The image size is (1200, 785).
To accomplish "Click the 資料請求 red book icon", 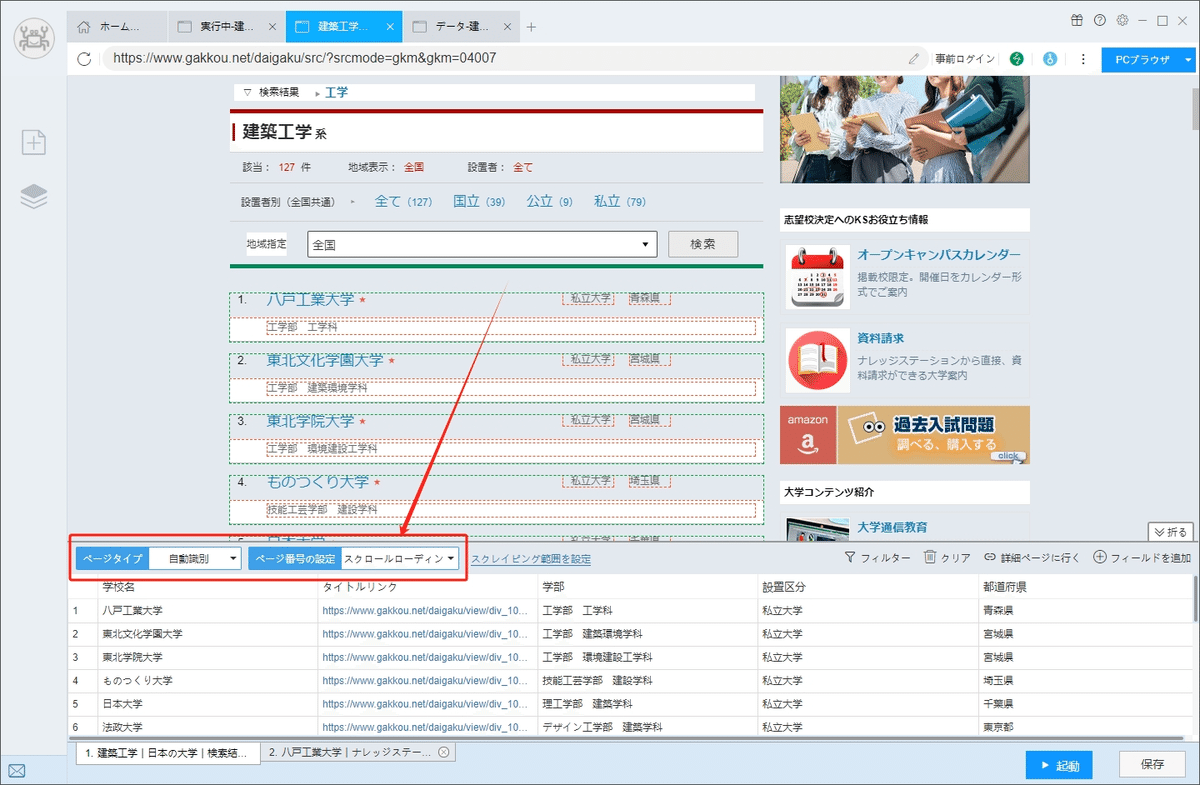I will pyautogui.click(x=817, y=361).
